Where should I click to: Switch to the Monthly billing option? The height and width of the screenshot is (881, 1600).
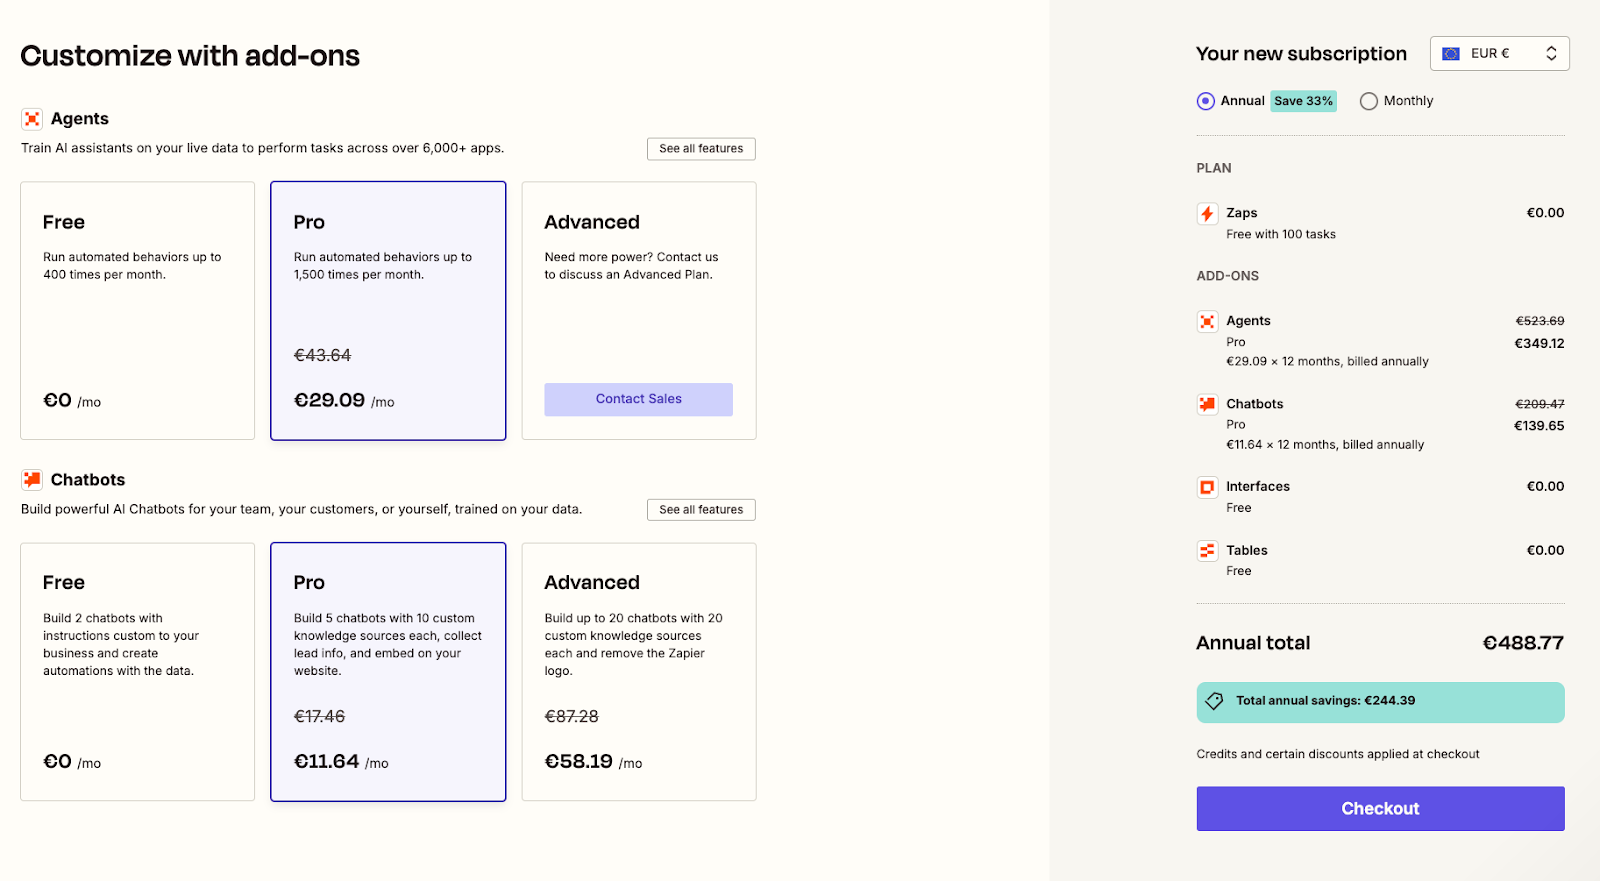click(1369, 101)
